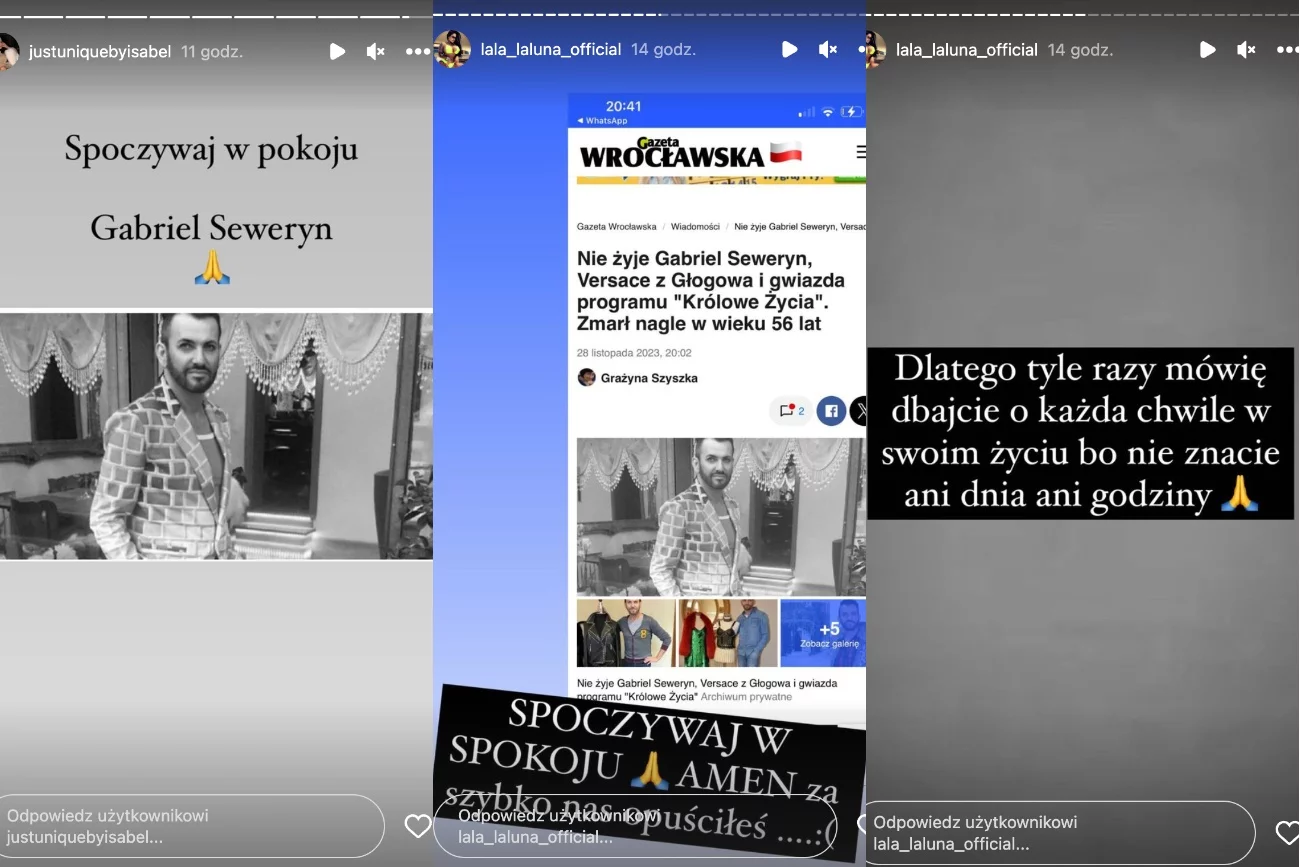This screenshot has width=1300, height=867.
Task: Unmute the middle lala_laluna_official story
Action: coord(828,49)
